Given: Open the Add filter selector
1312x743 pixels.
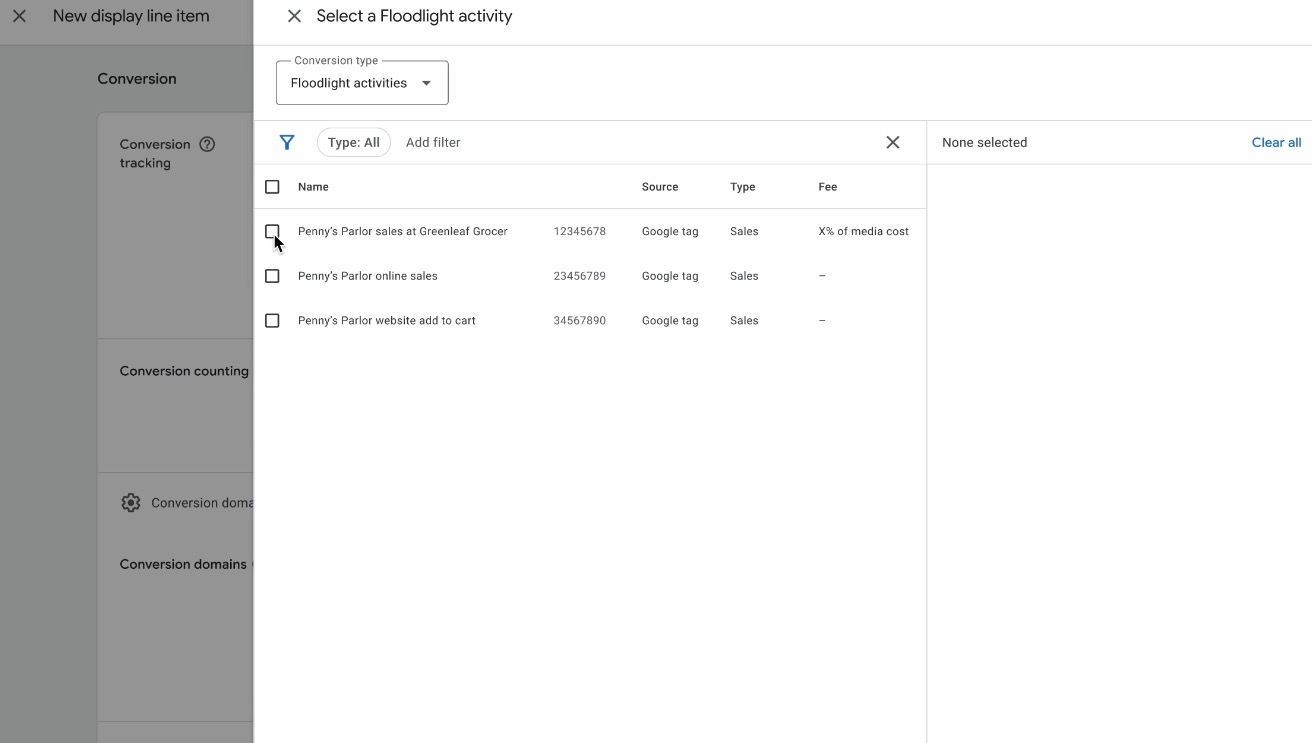Looking at the screenshot, I should coord(433,142).
